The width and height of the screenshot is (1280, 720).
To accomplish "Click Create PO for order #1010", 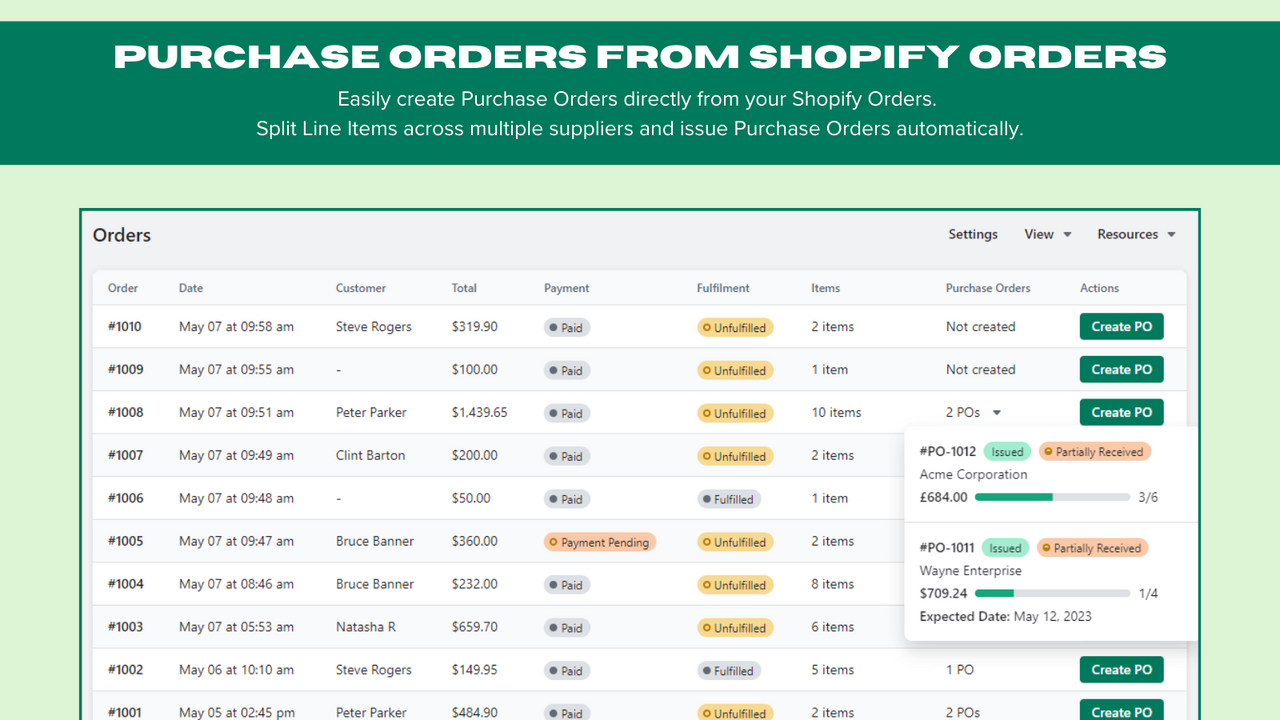I will pyautogui.click(x=1121, y=326).
